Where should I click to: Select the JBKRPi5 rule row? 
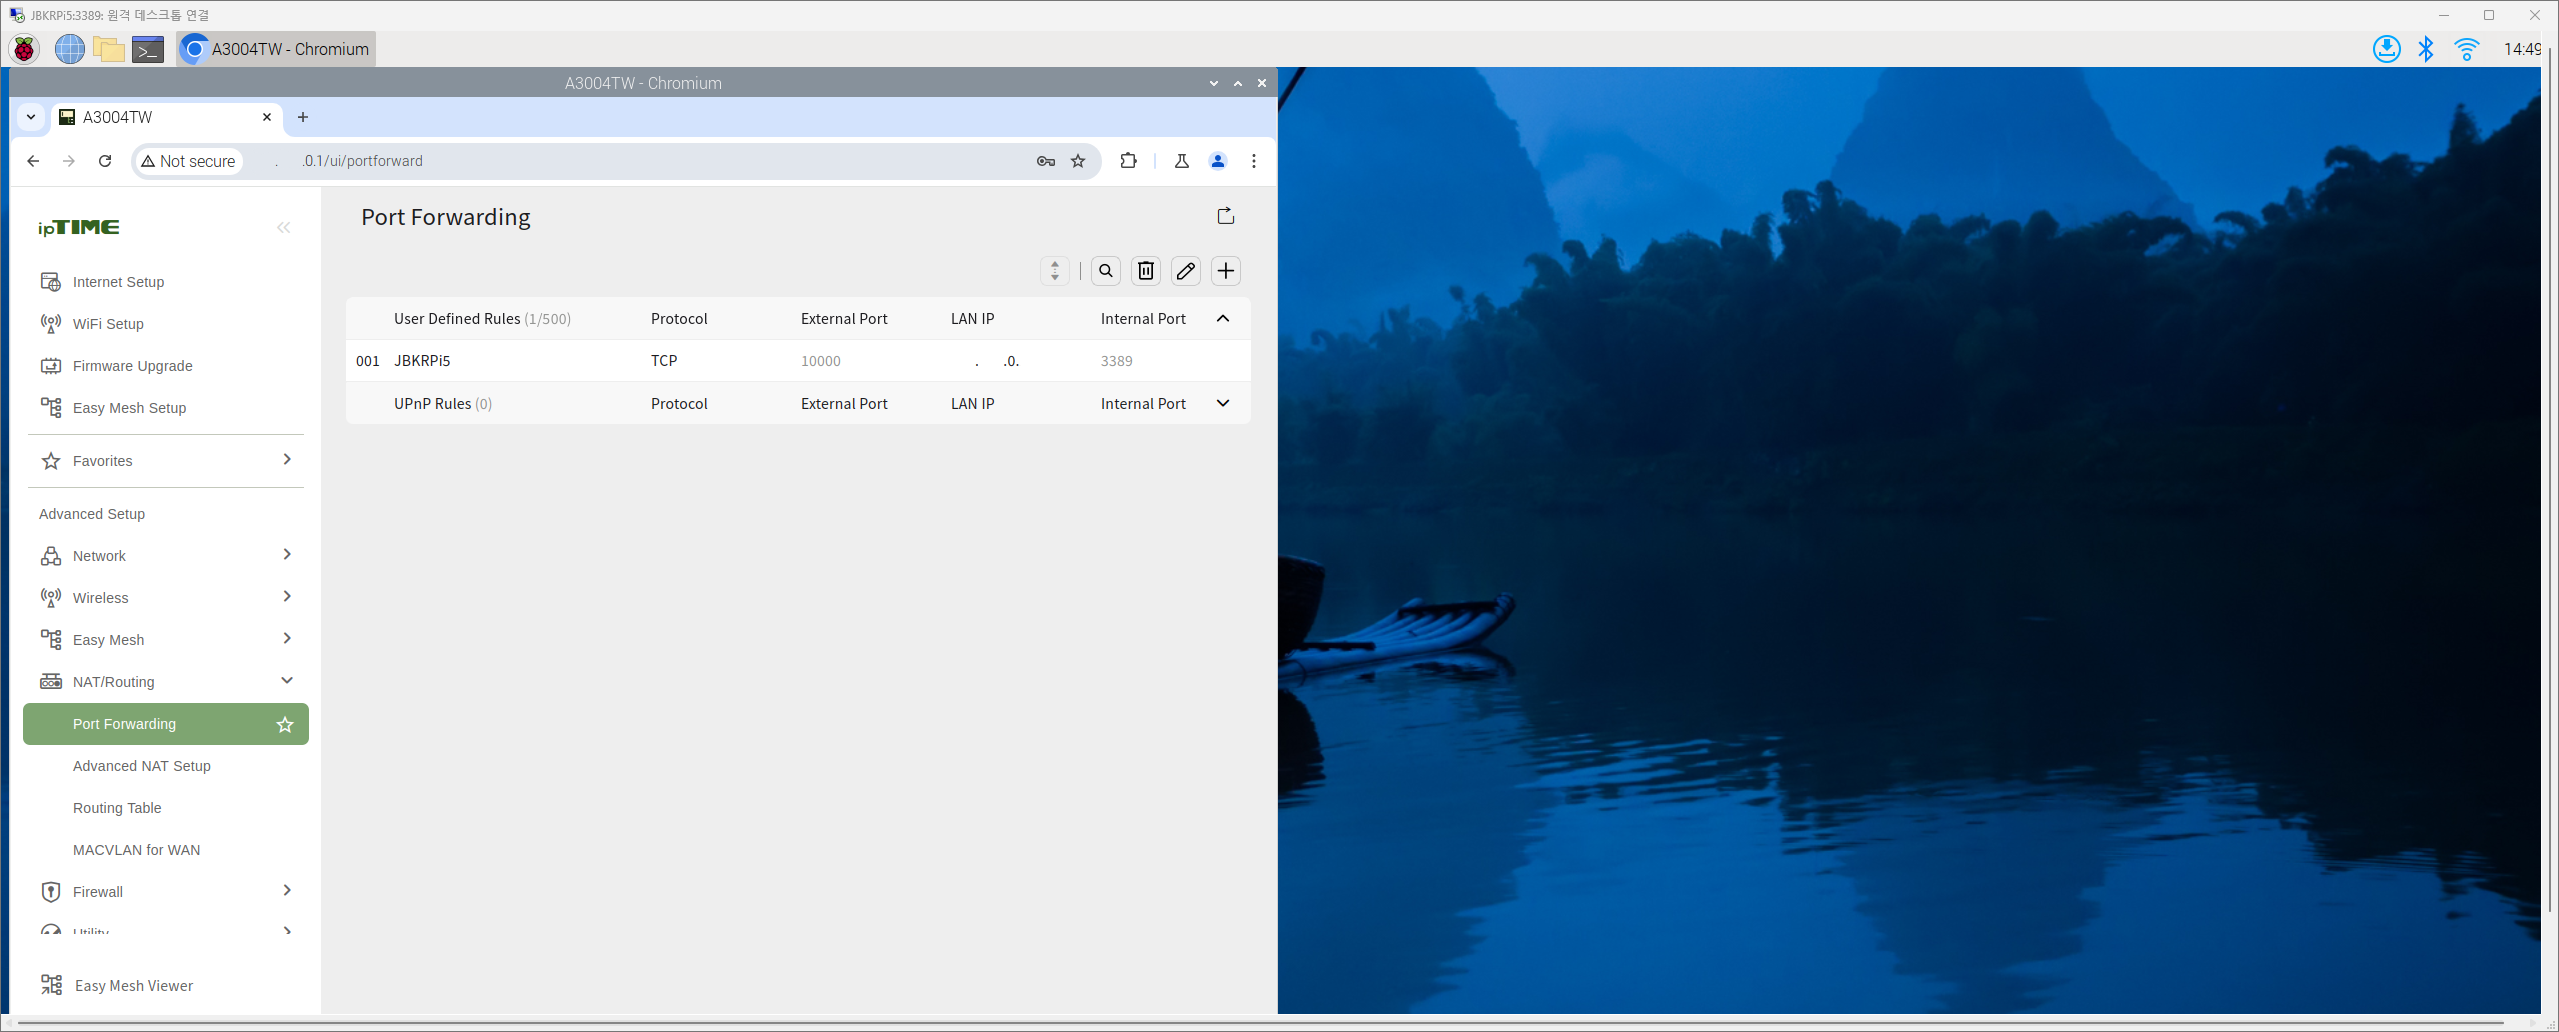pos(422,361)
